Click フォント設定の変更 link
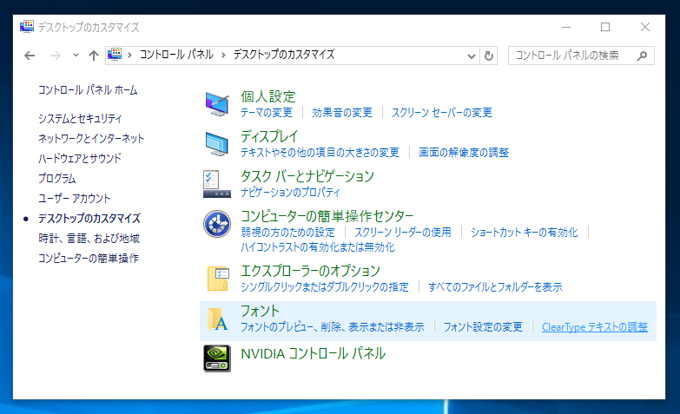The height and width of the screenshot is (414, 680). 483,327
